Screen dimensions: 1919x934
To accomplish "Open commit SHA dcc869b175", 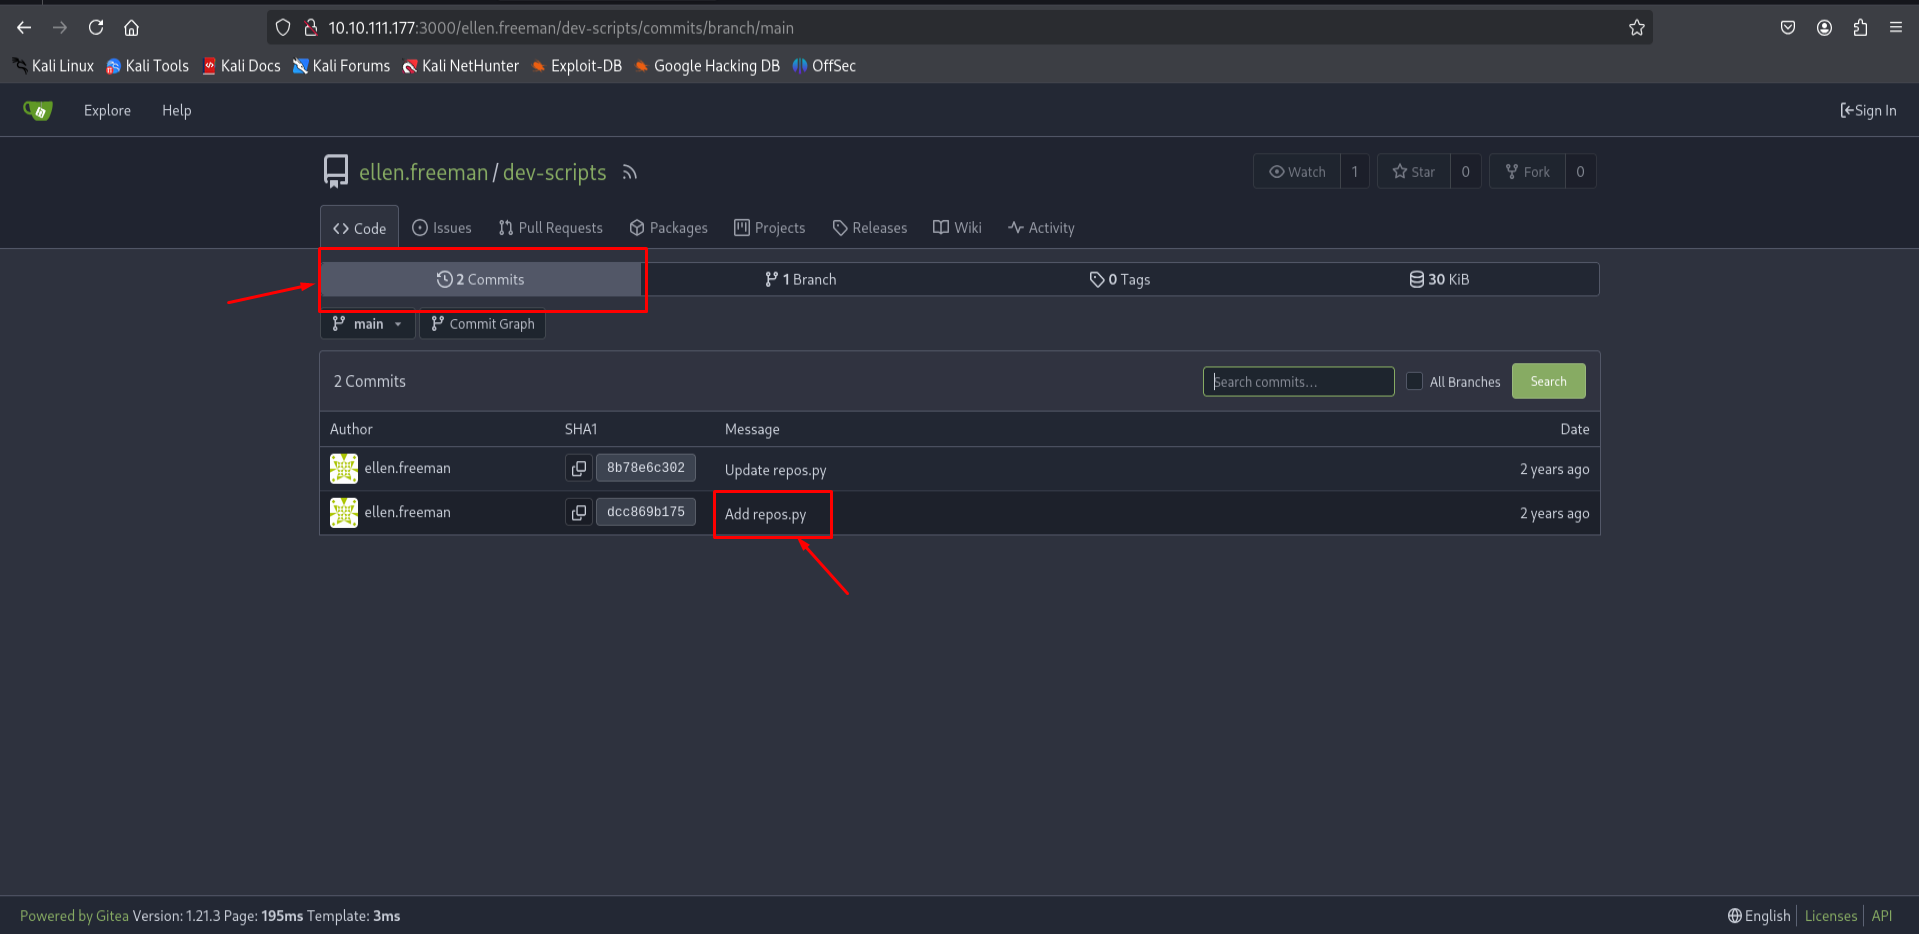I will (x=645, y=512).
